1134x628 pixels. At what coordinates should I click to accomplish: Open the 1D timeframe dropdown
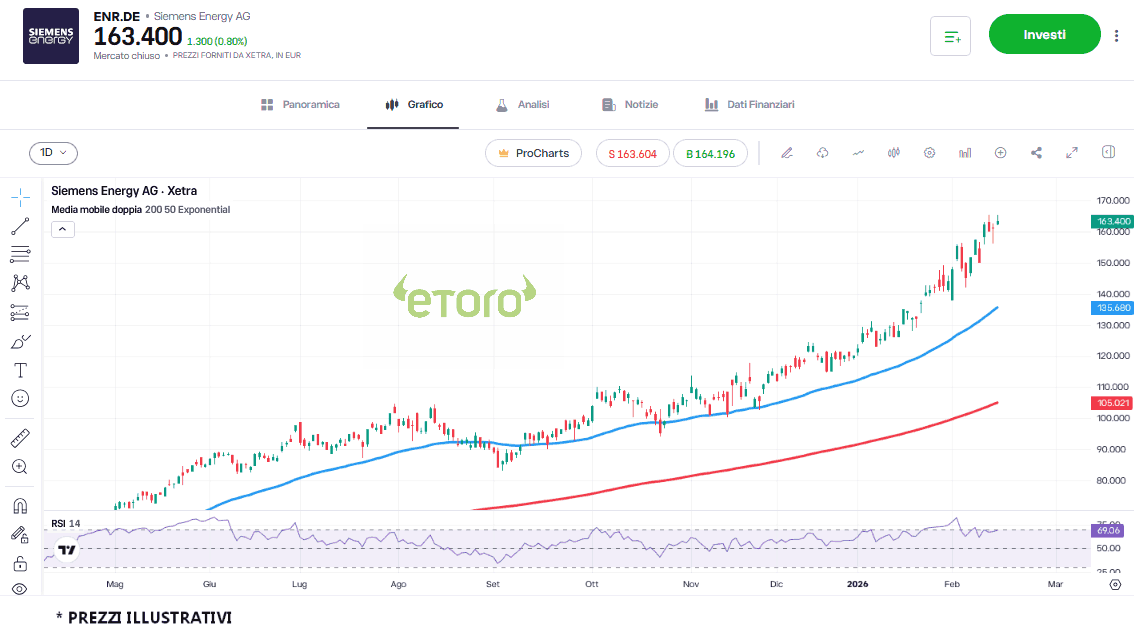[53, 153]
